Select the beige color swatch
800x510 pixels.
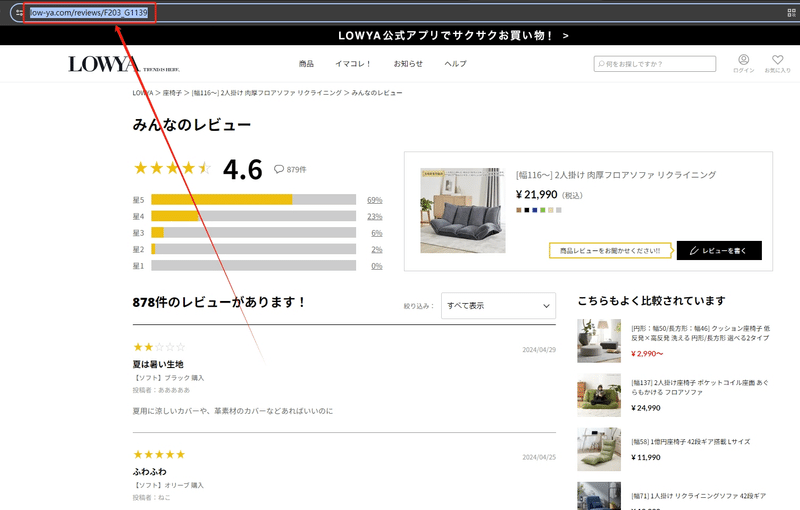[x=551, y=210]
